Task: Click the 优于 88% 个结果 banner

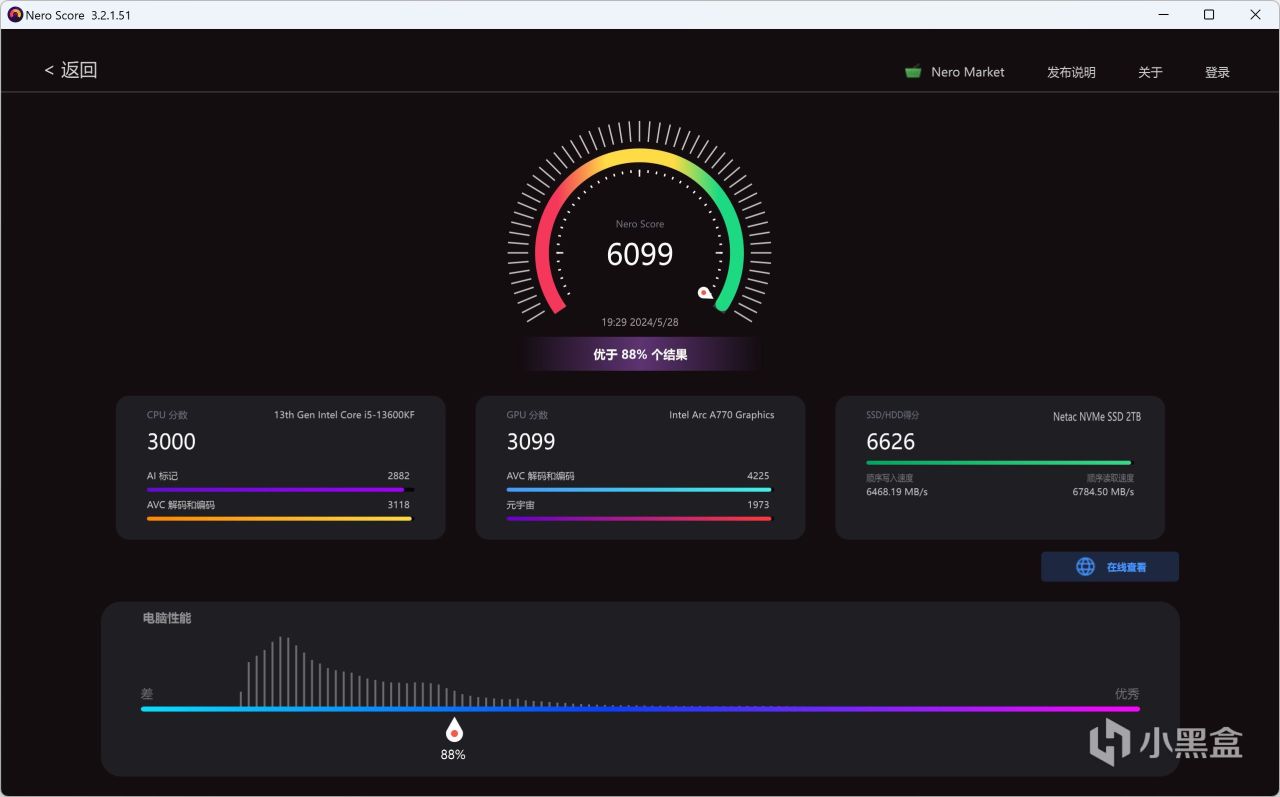Action: (640, 354)
